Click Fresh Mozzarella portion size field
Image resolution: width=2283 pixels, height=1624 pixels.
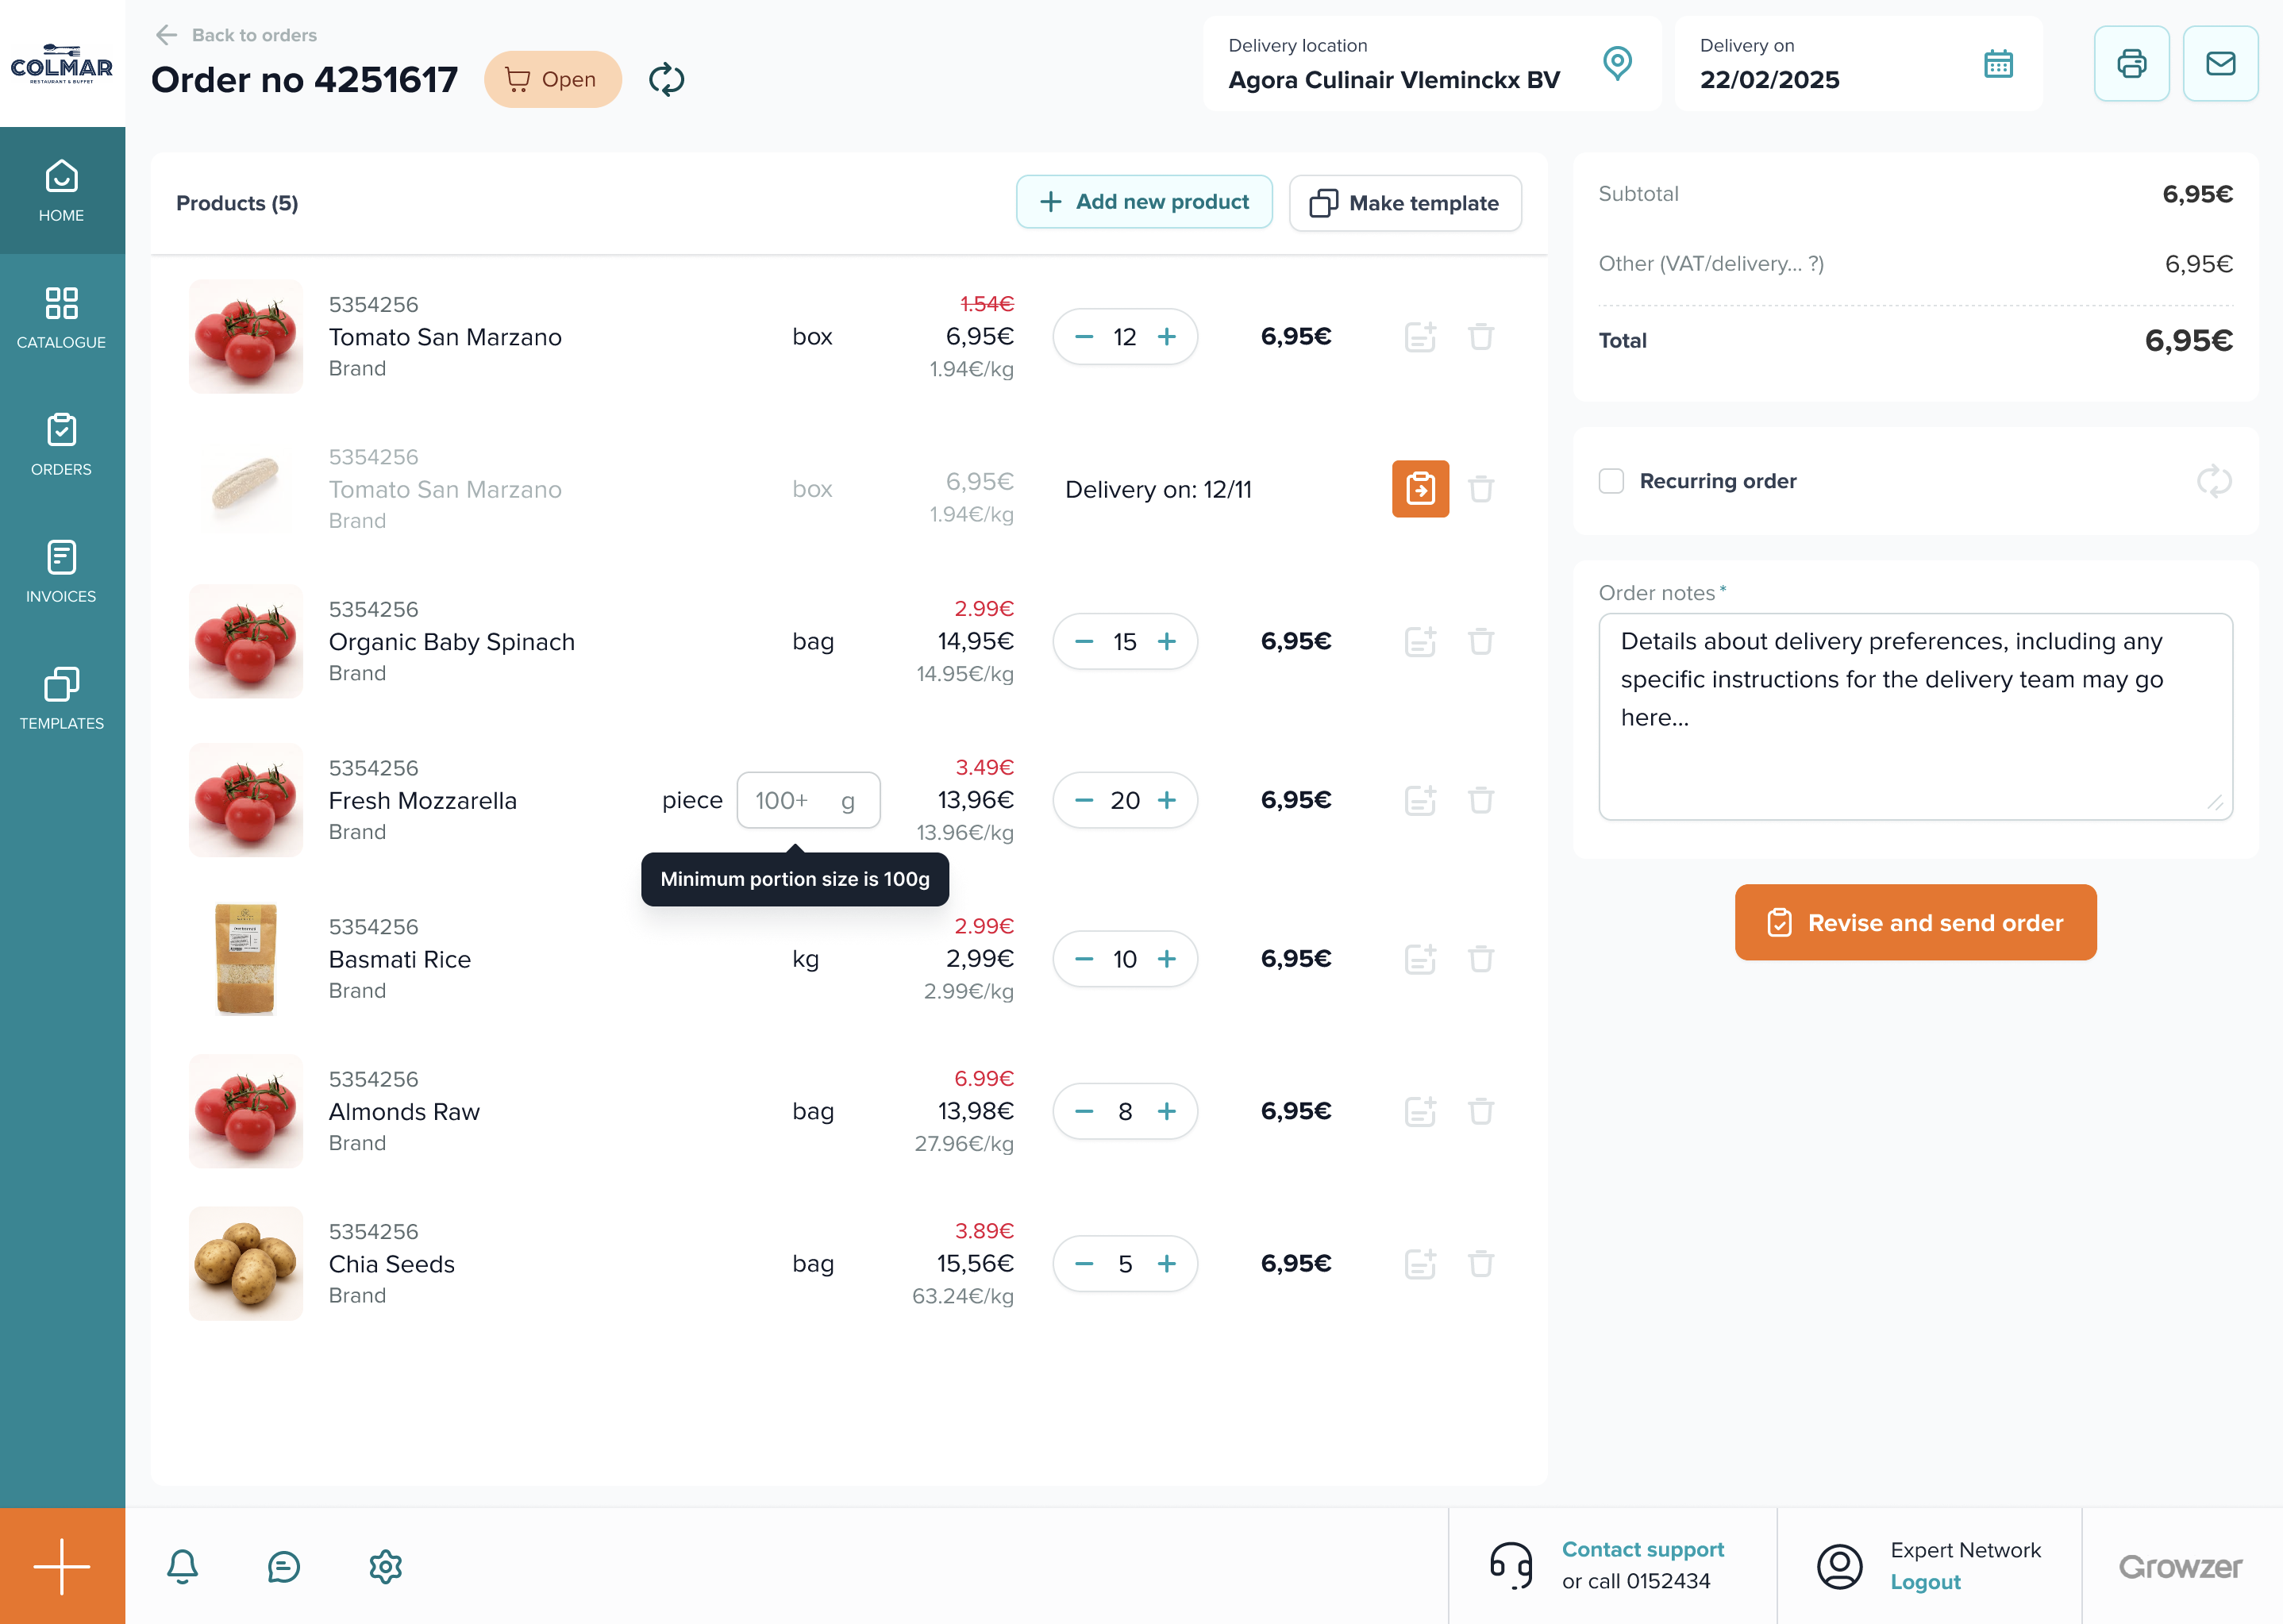click(808, 800)
